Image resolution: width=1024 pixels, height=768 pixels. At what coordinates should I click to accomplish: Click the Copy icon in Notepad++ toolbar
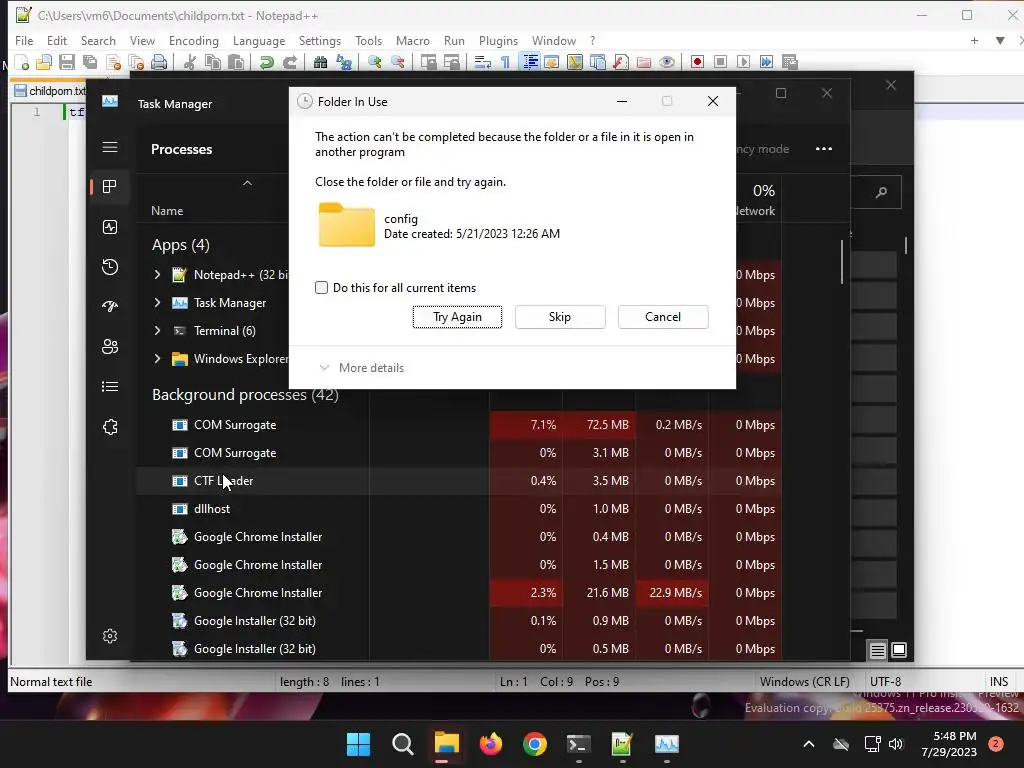213,62
